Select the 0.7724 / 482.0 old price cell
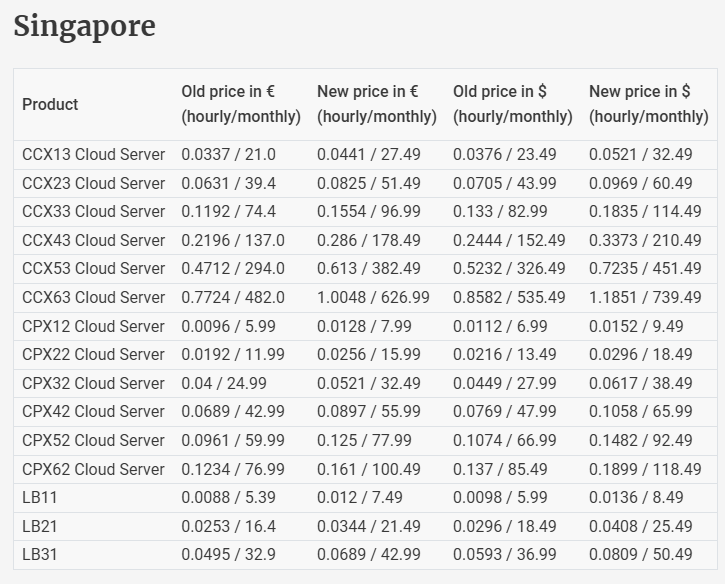Viewport: 725px width, 584px height. pos(232,297)
